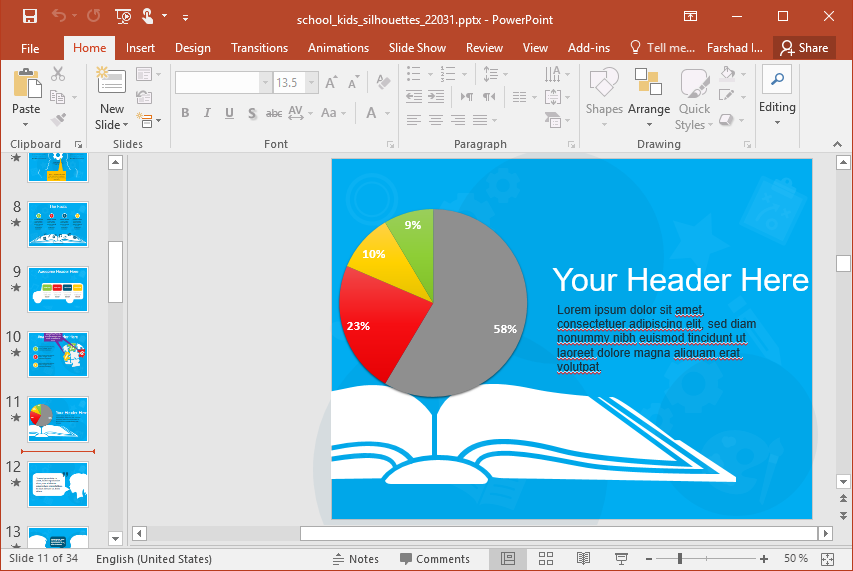Switch to Slide Sorter view

[x=546, y=558]
